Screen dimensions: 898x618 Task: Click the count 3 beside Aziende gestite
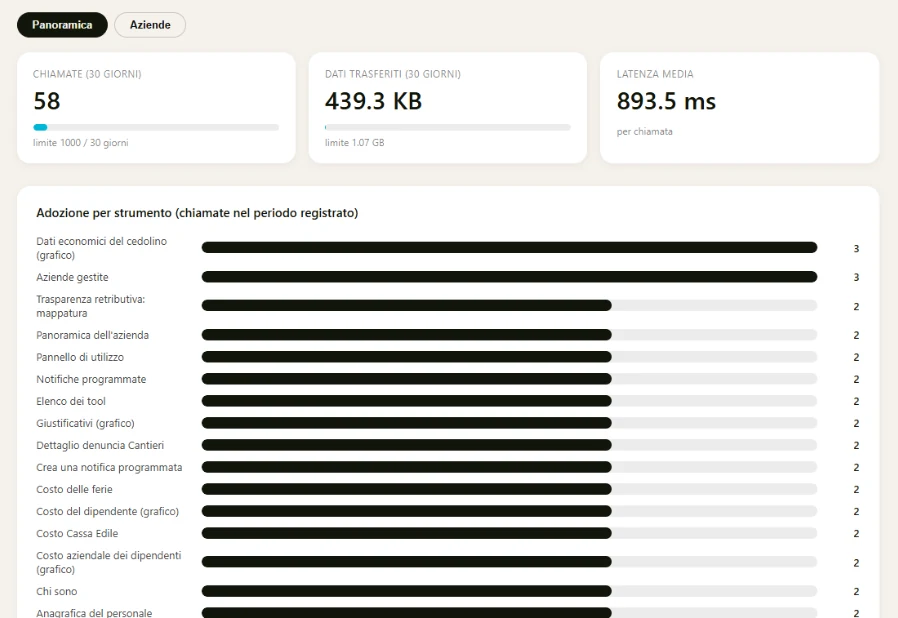pyautogui.click(x=856, y=277)
